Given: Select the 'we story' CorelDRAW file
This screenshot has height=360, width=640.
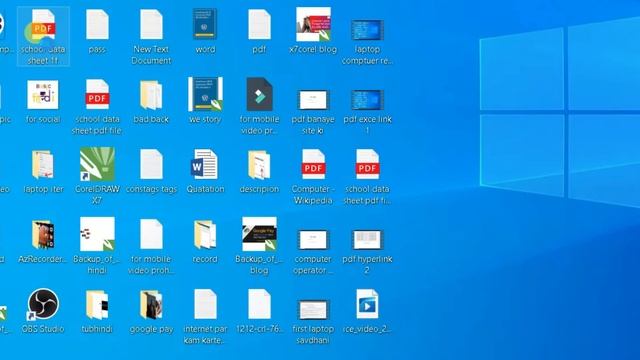Looking at the screenshot, I should (205, 94).
